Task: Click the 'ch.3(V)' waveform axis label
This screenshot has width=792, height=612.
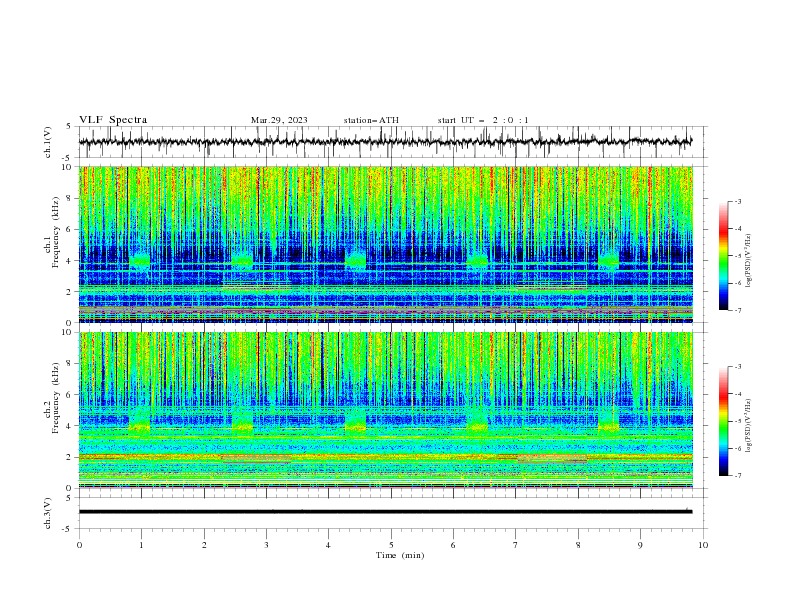Action: (48, 513)
